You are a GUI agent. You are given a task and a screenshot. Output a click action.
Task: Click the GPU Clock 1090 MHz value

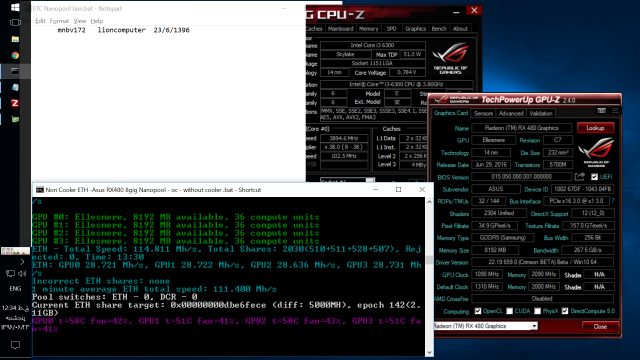click(x=487, y=274)
